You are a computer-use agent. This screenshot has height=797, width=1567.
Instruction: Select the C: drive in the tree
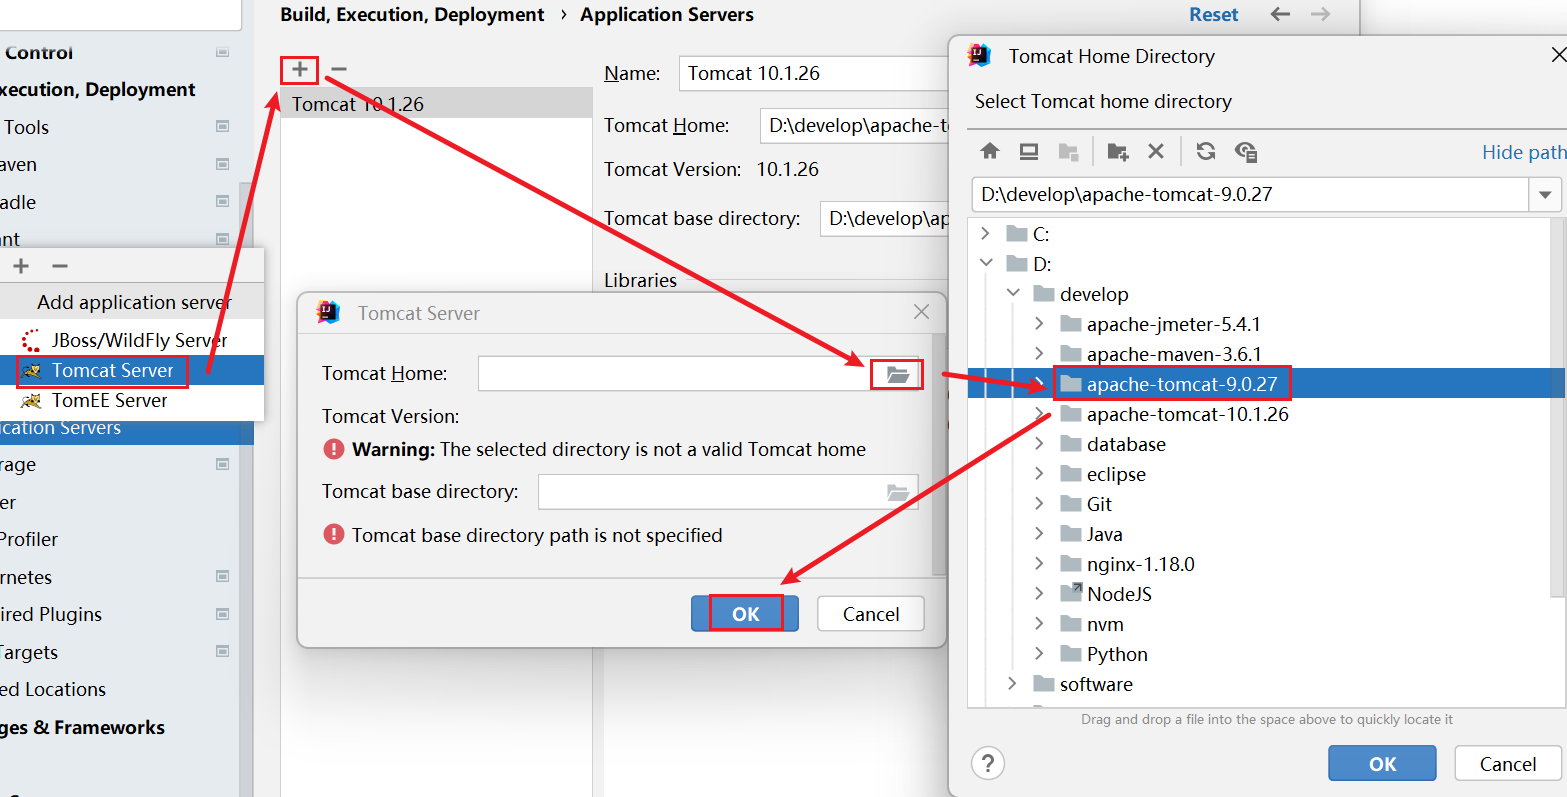[x=1041, y=234]
